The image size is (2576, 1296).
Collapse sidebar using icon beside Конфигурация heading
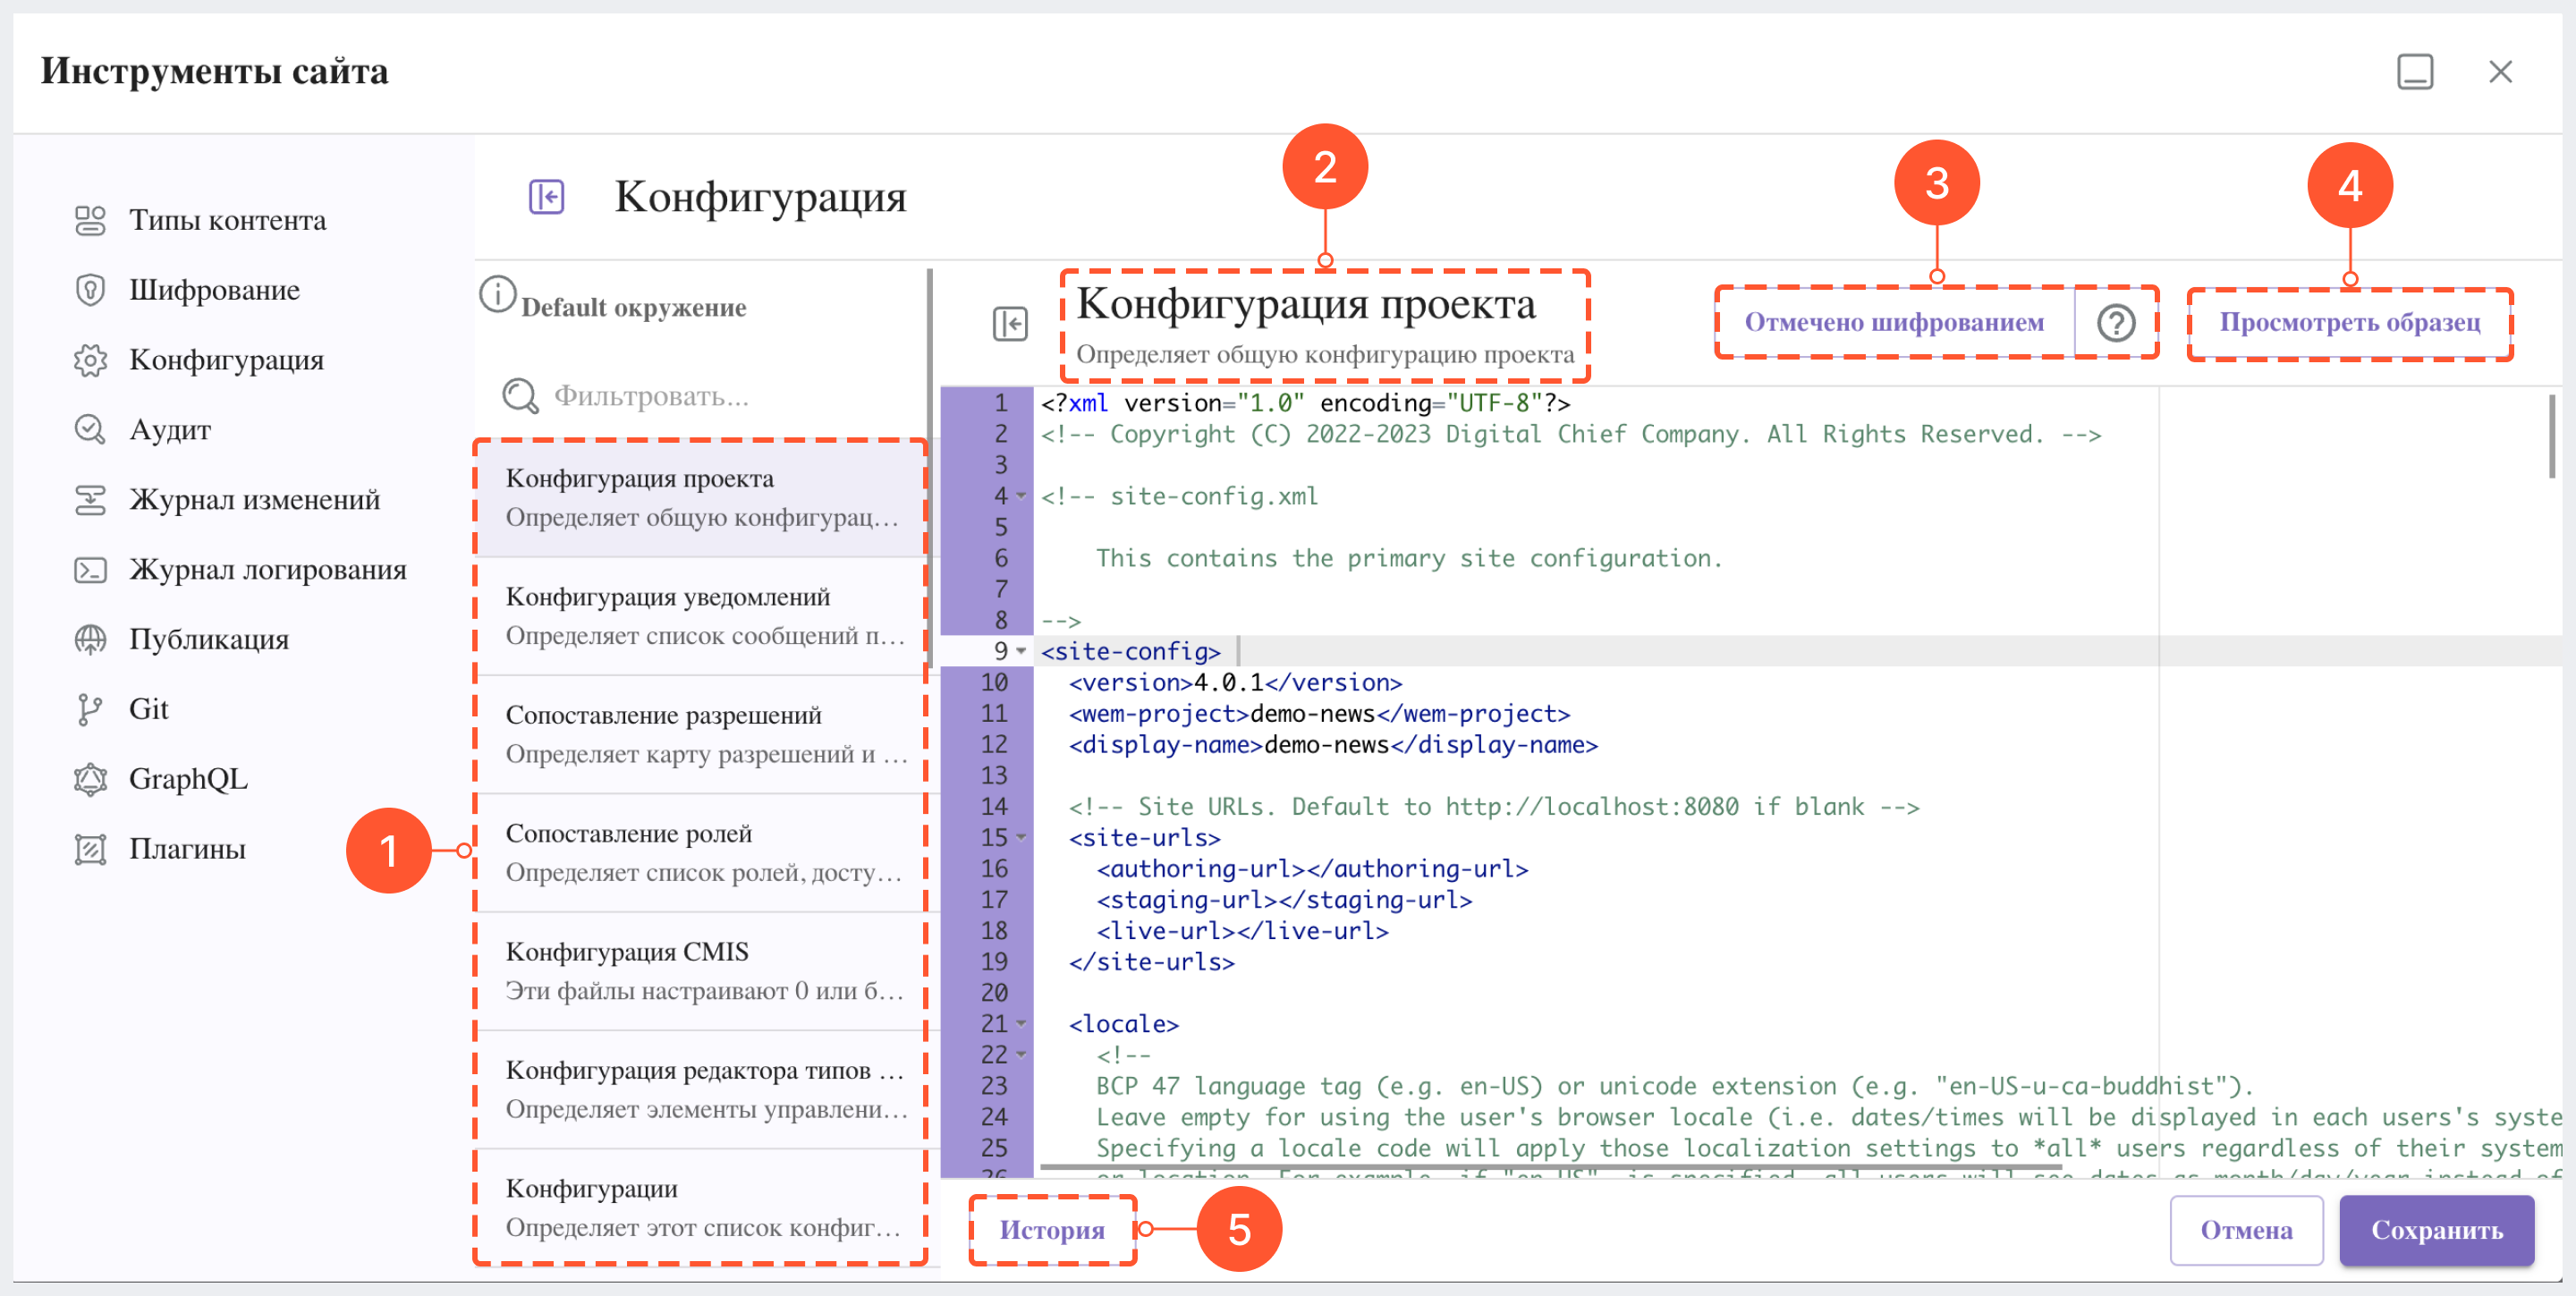coord(546,196)
